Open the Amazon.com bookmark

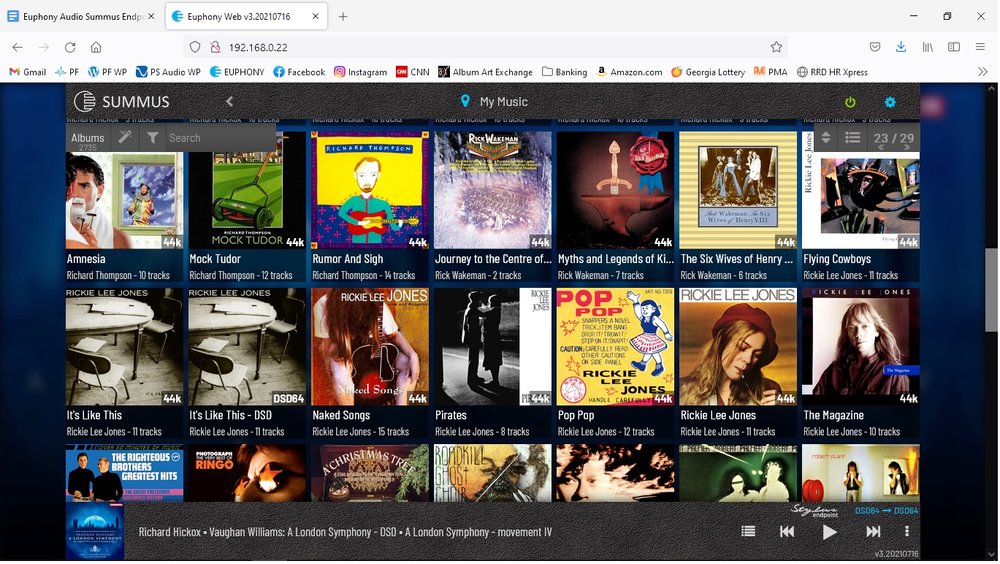click(629, 72)
